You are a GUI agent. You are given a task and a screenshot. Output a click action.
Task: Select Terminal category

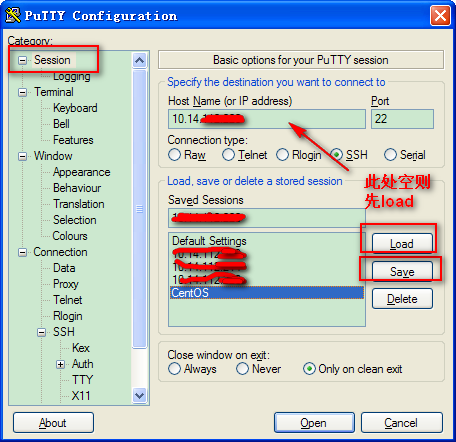point(54,92)
